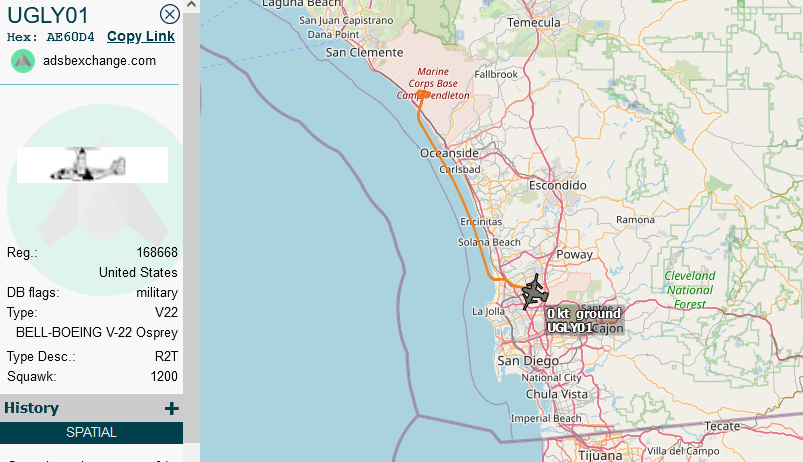This screenshot has width=803, height=462.
Task: Select the Squawk value 1200
Action: tap(164, 376)
